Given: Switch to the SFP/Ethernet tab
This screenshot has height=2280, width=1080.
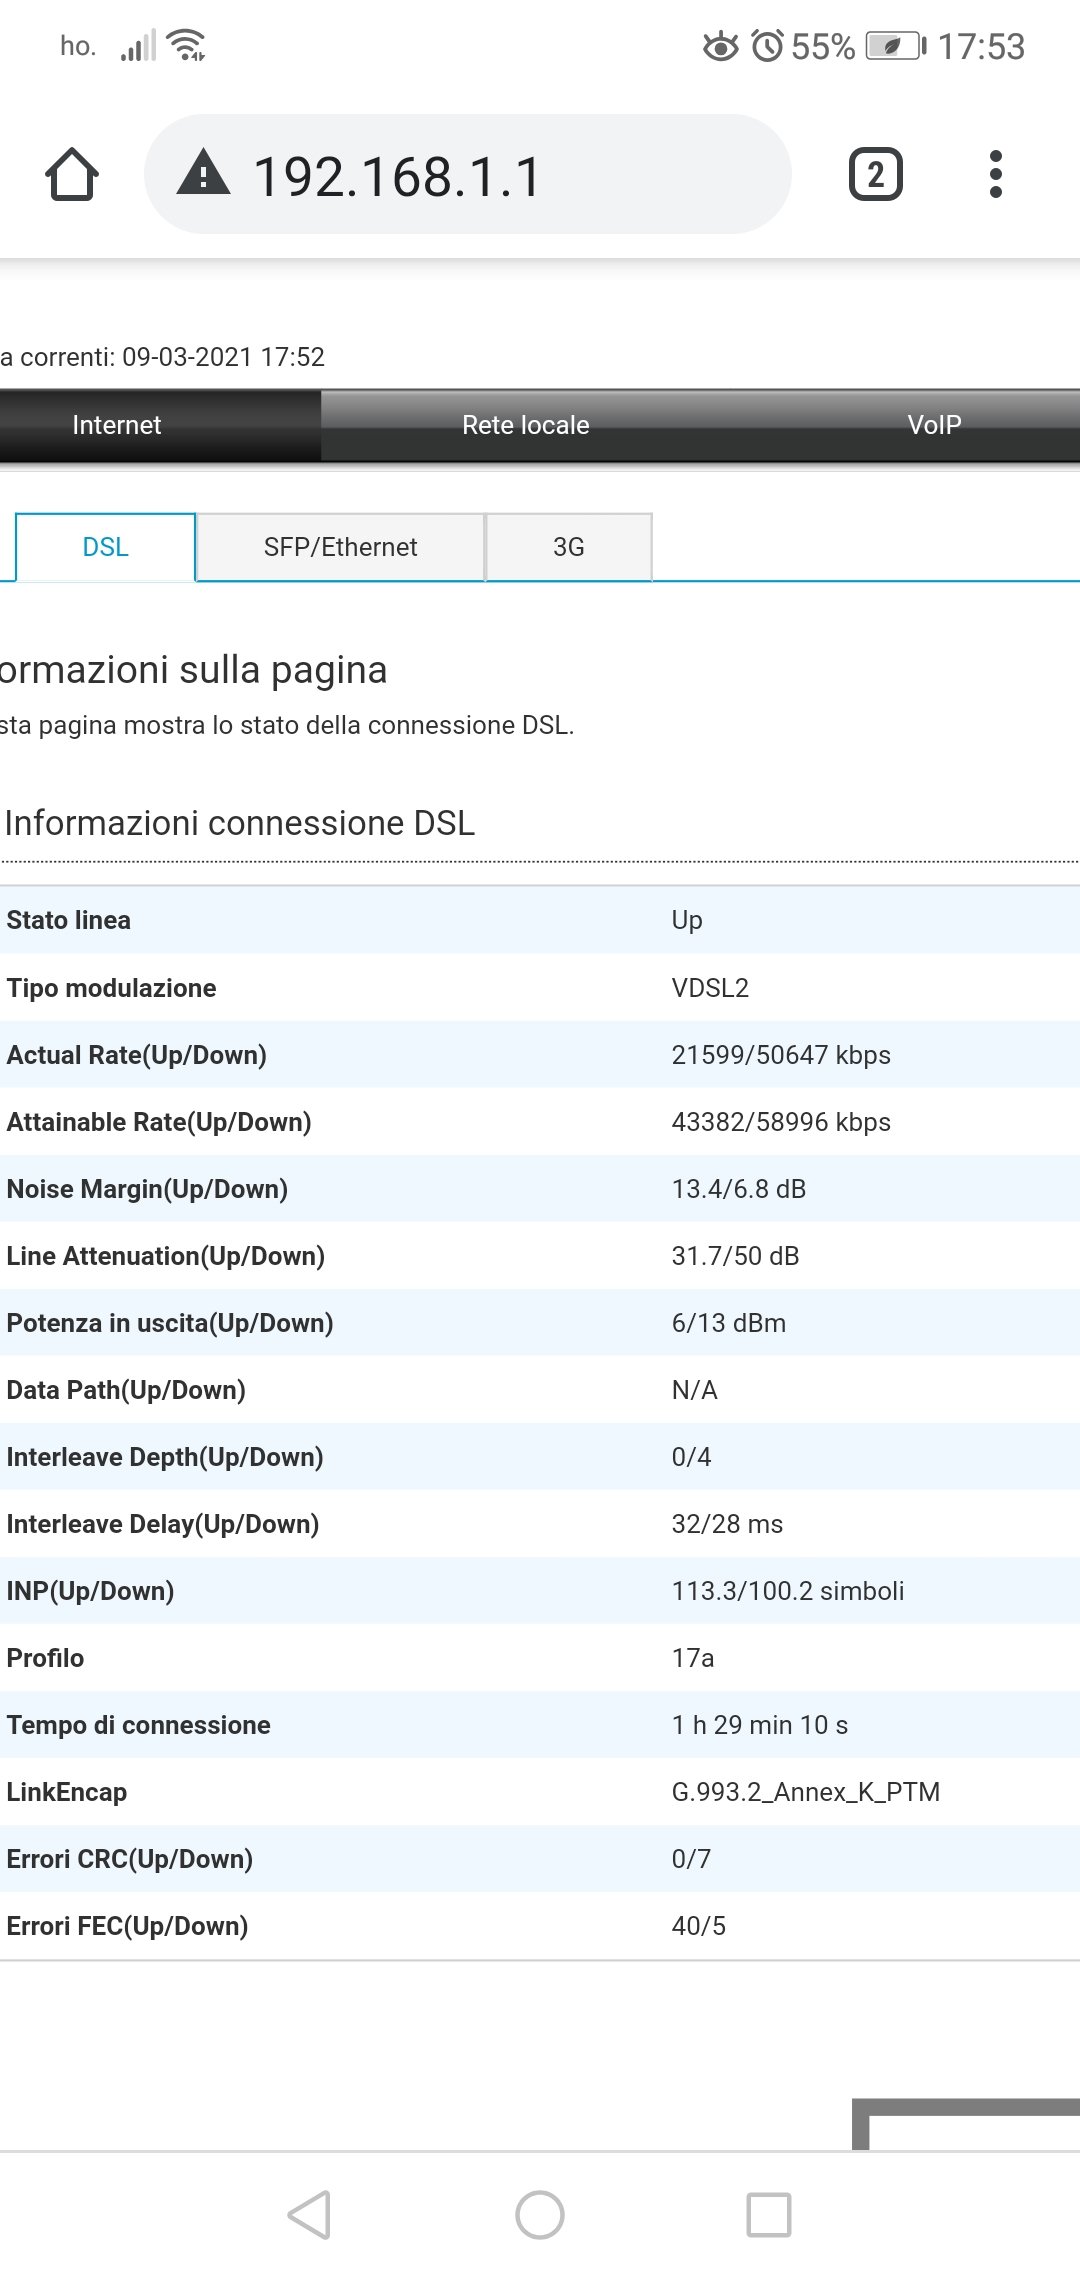Looking at the screenshot, I should [340, 547].
